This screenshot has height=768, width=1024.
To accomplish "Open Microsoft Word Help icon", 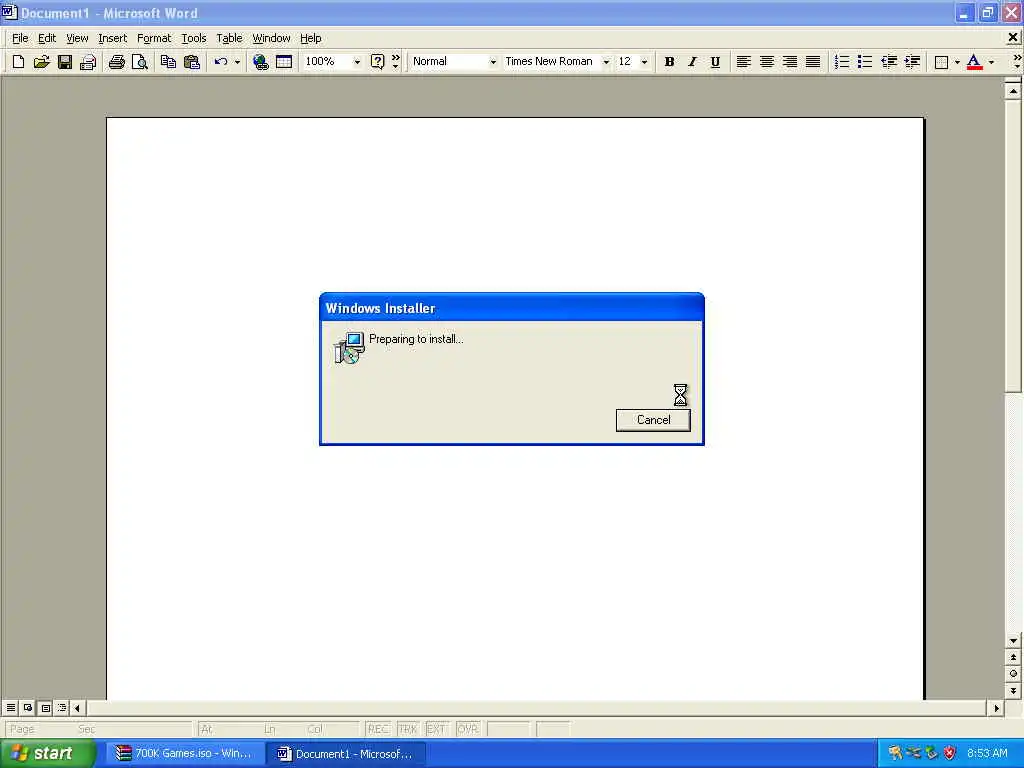I will point(377,62).
